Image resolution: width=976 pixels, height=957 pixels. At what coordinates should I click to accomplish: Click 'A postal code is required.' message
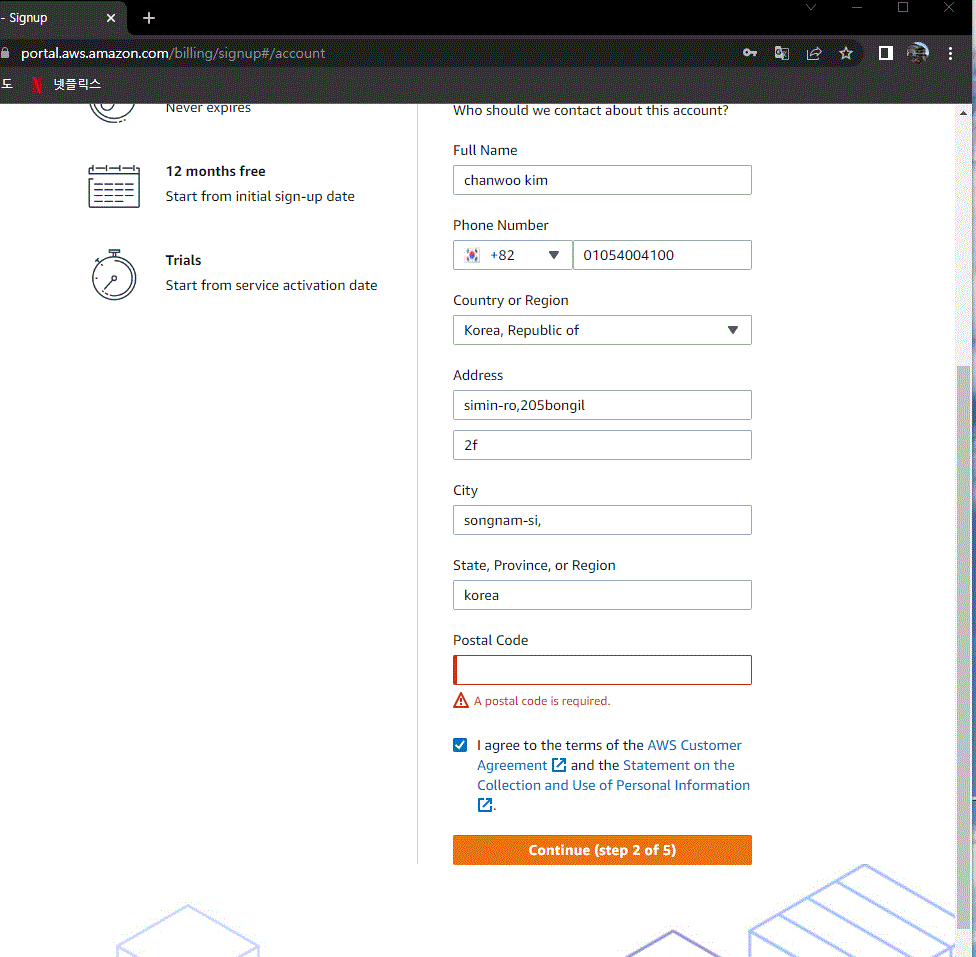[x=542, y=700]
